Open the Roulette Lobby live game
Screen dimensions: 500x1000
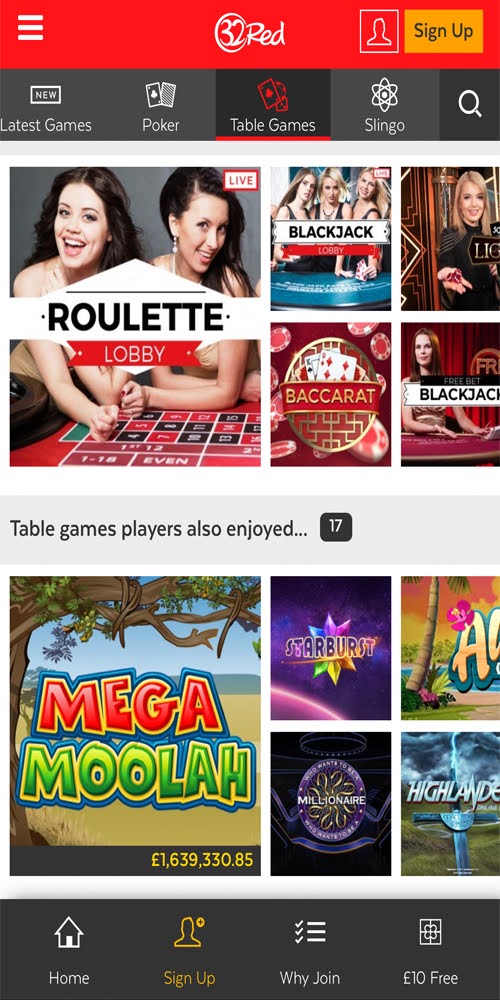coord(135,317)
